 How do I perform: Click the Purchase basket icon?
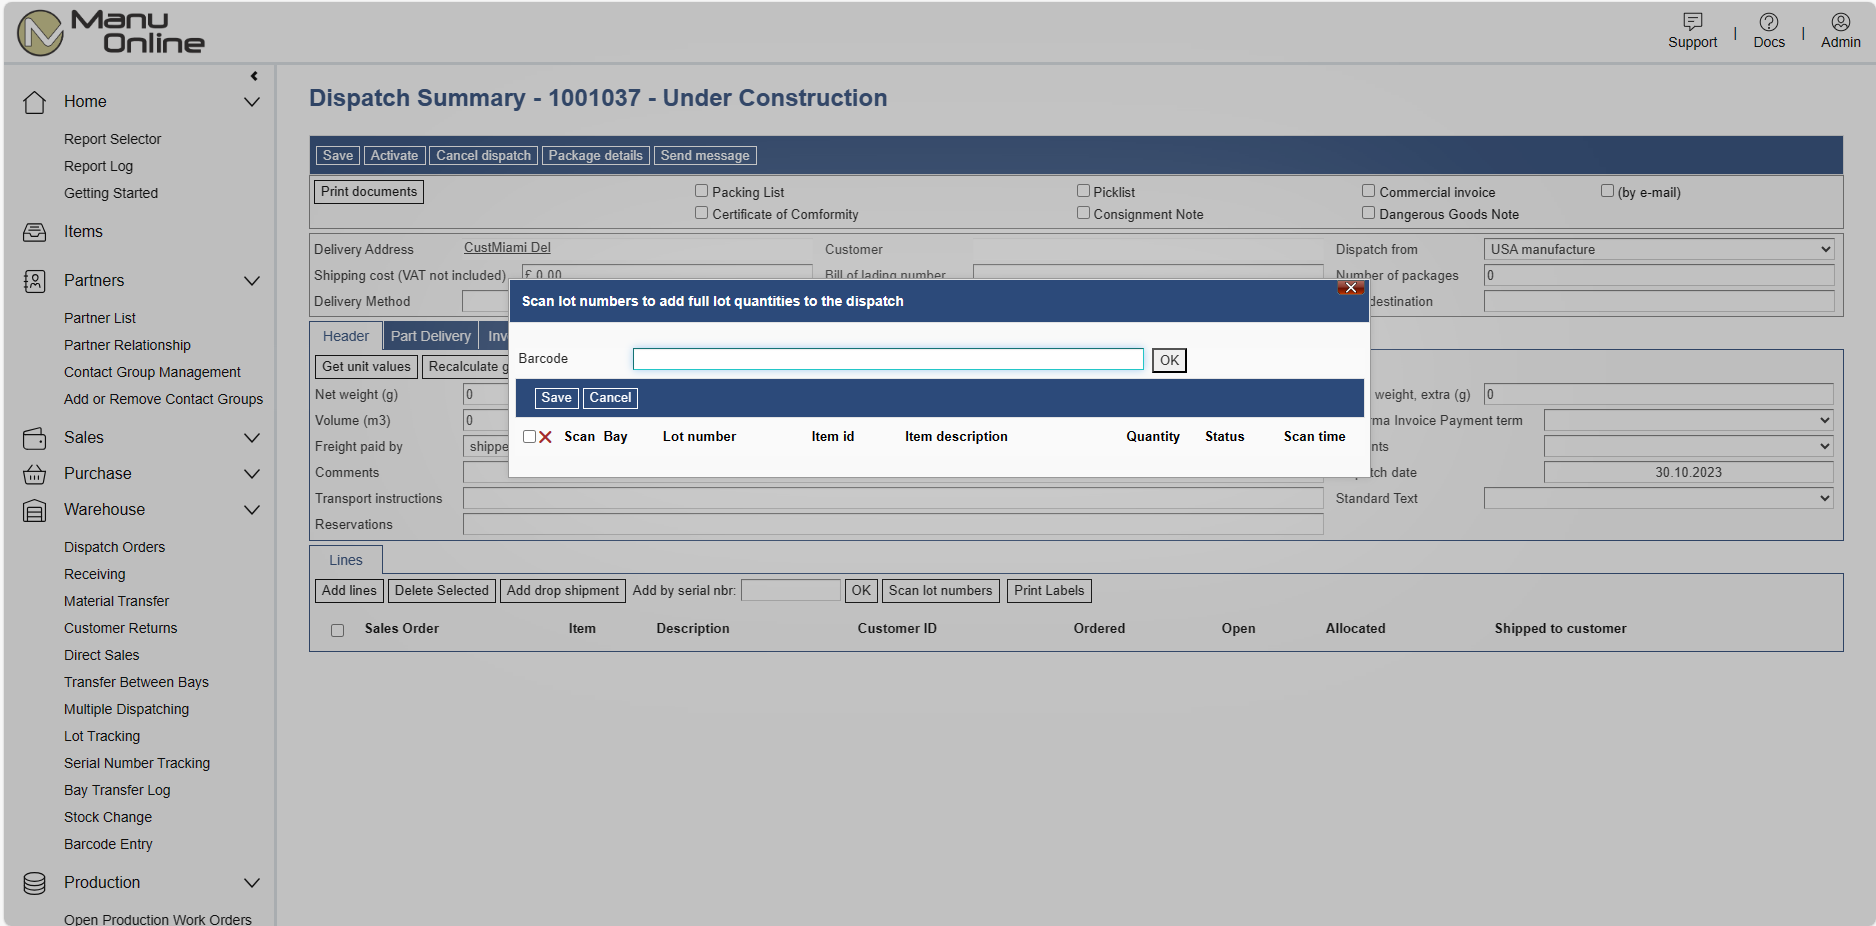coord(35,474)
